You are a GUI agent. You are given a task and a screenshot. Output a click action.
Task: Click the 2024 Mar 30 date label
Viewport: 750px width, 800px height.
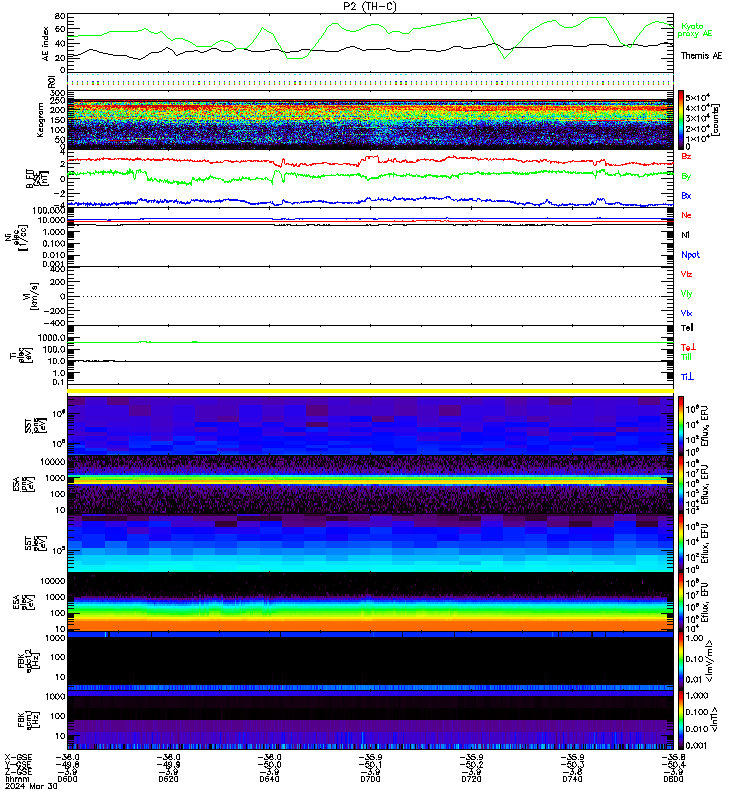[31, 786]
